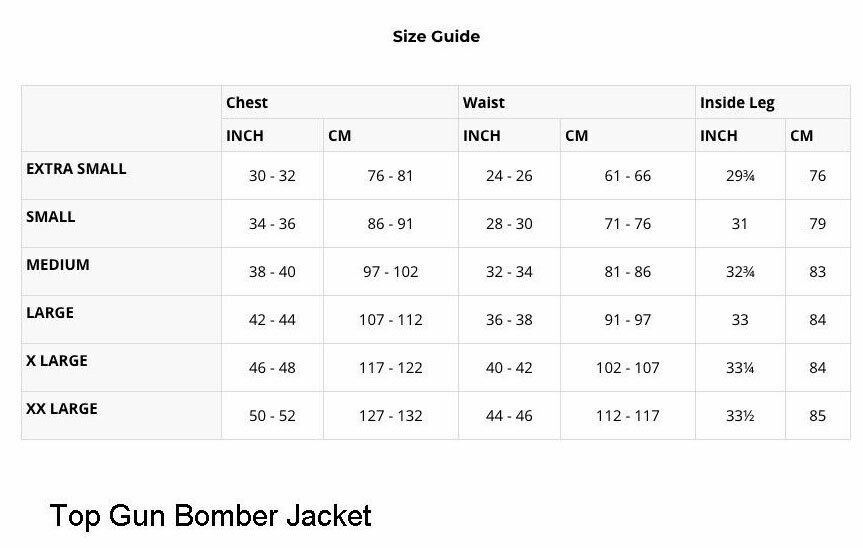
Task: Click the LARGE row label
Action: 50,312
